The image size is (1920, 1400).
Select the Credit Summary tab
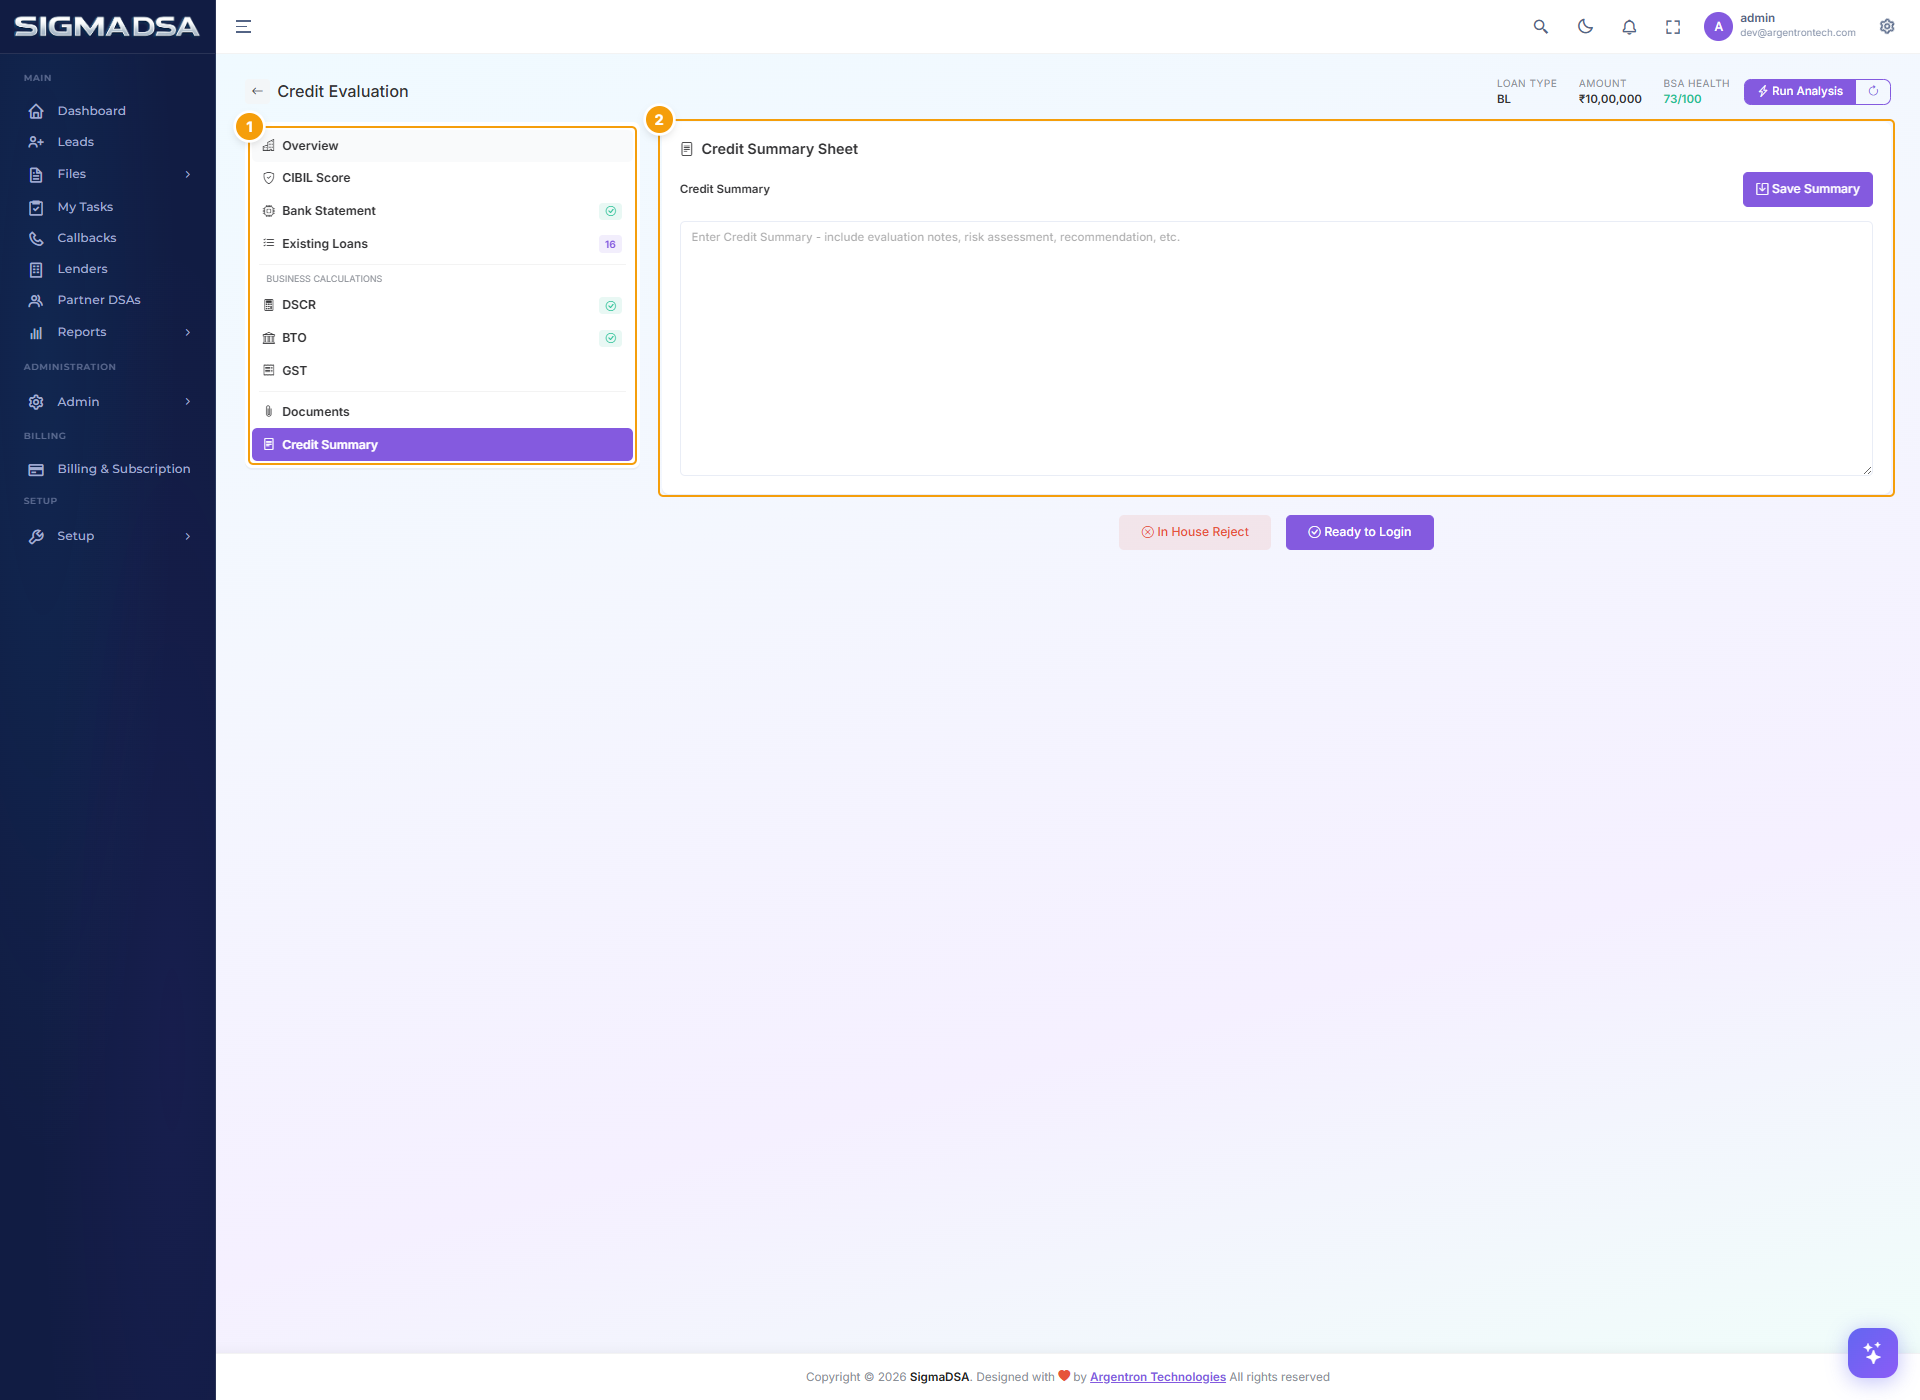click(x=442, y=445)
